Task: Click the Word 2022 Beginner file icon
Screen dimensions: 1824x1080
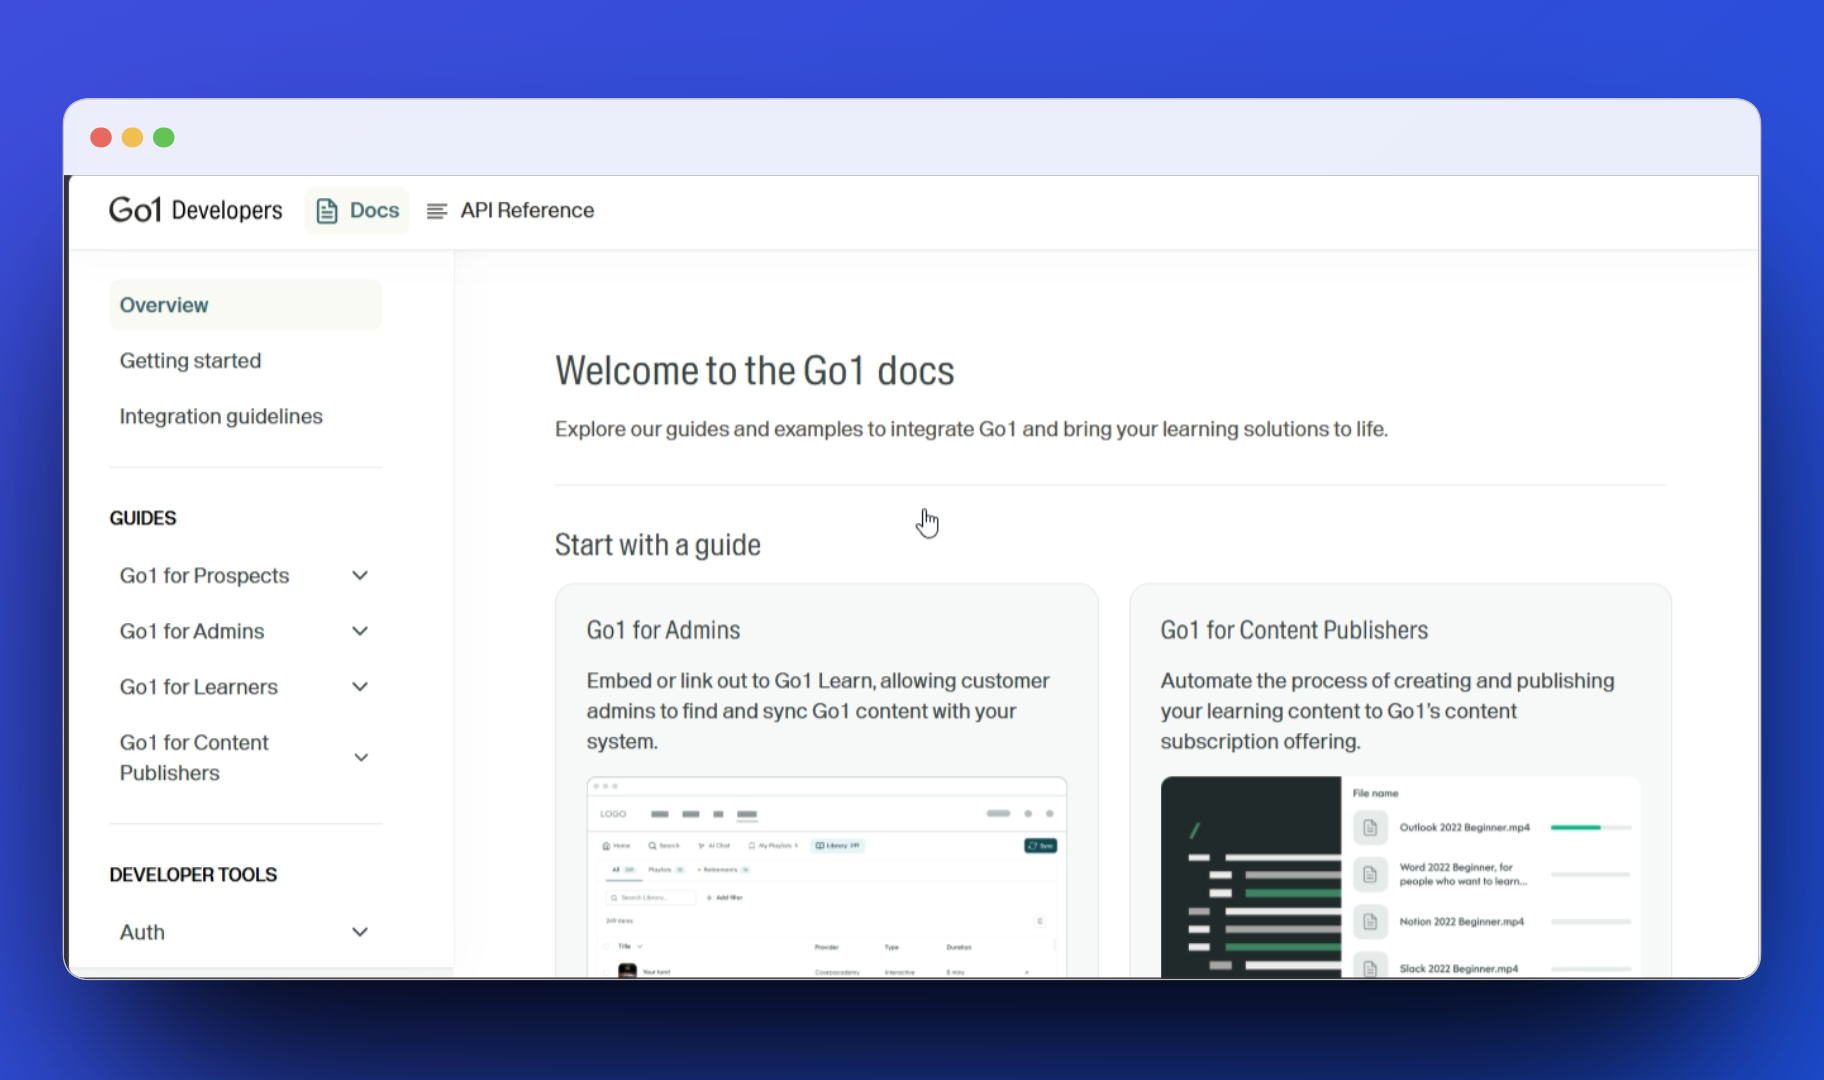Action: (x=1370, y=875)
